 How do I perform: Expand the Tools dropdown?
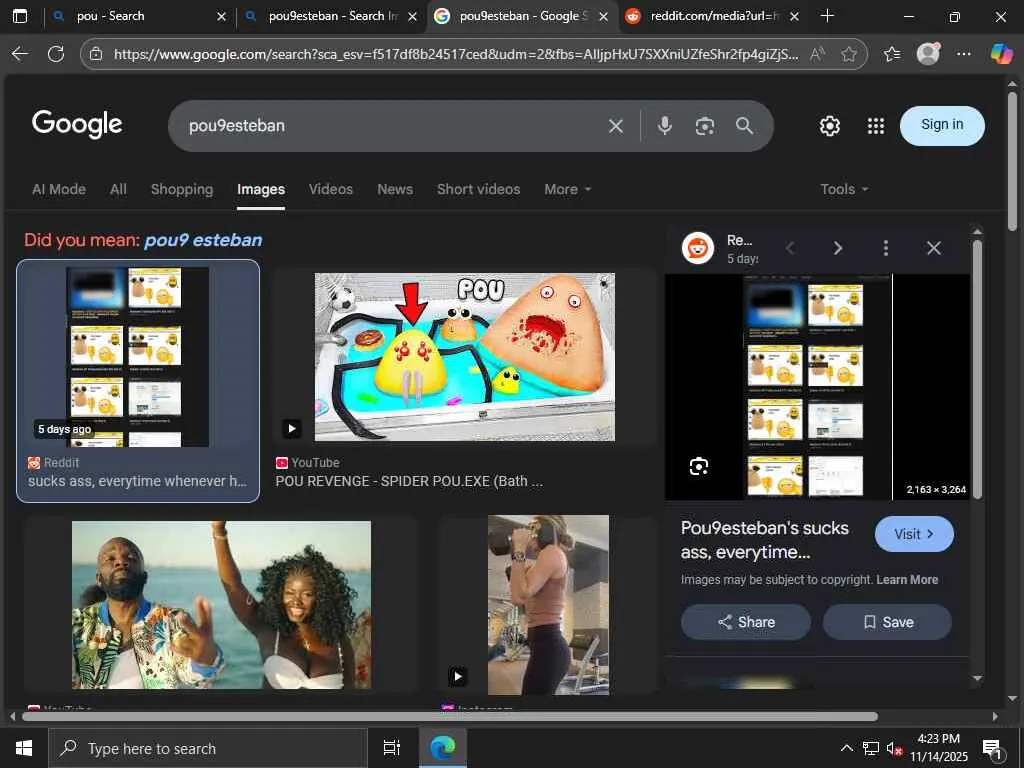point(844,189)
